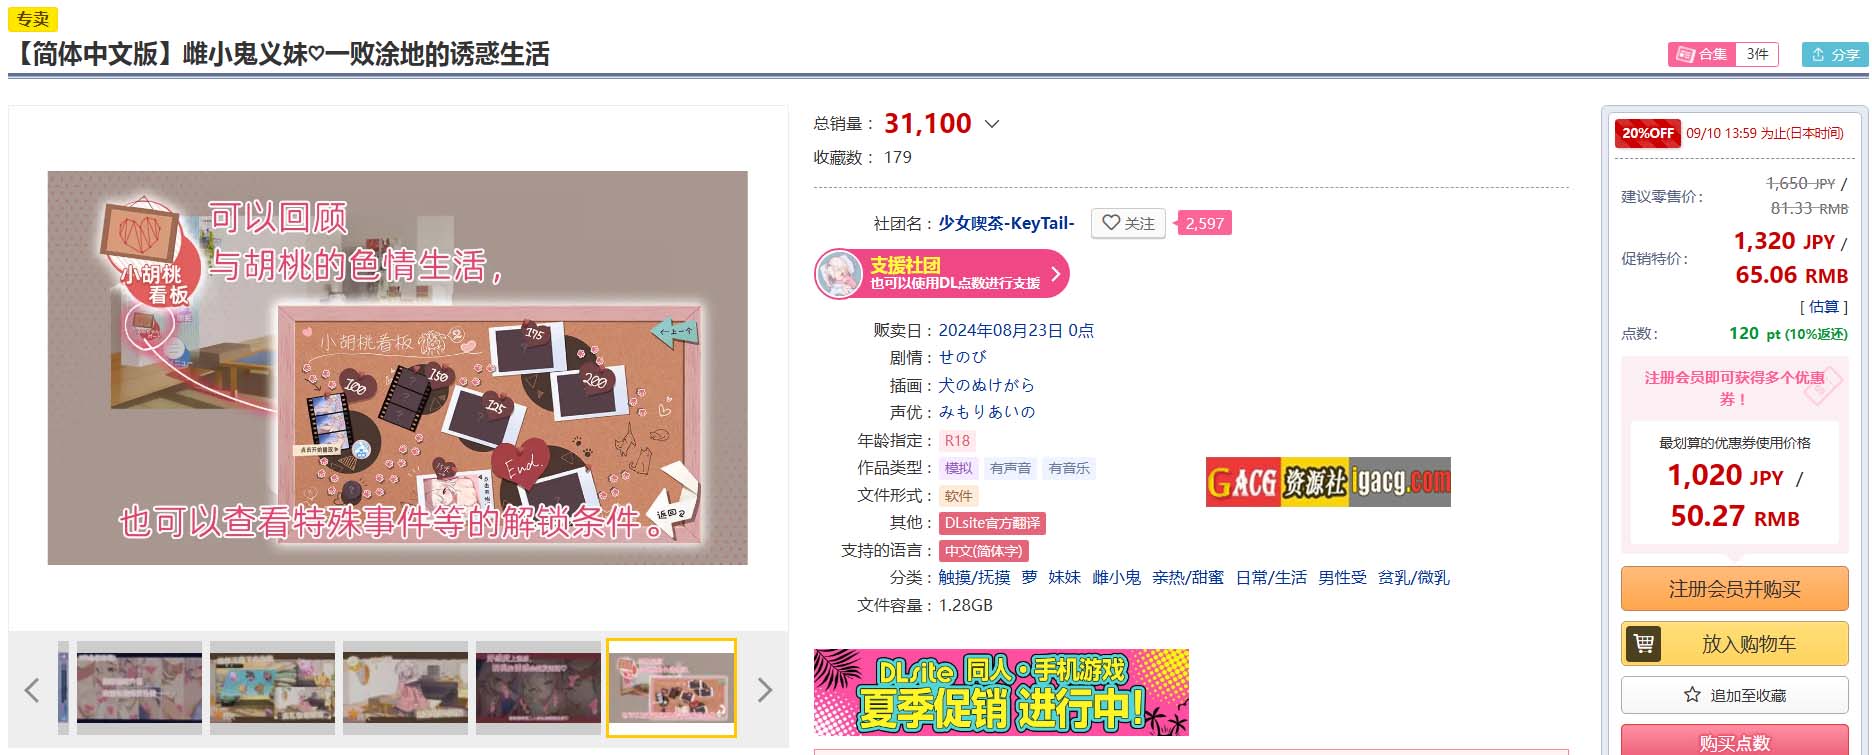
Task: Click the star icon to add to favorites
Action: (1692, 694)
